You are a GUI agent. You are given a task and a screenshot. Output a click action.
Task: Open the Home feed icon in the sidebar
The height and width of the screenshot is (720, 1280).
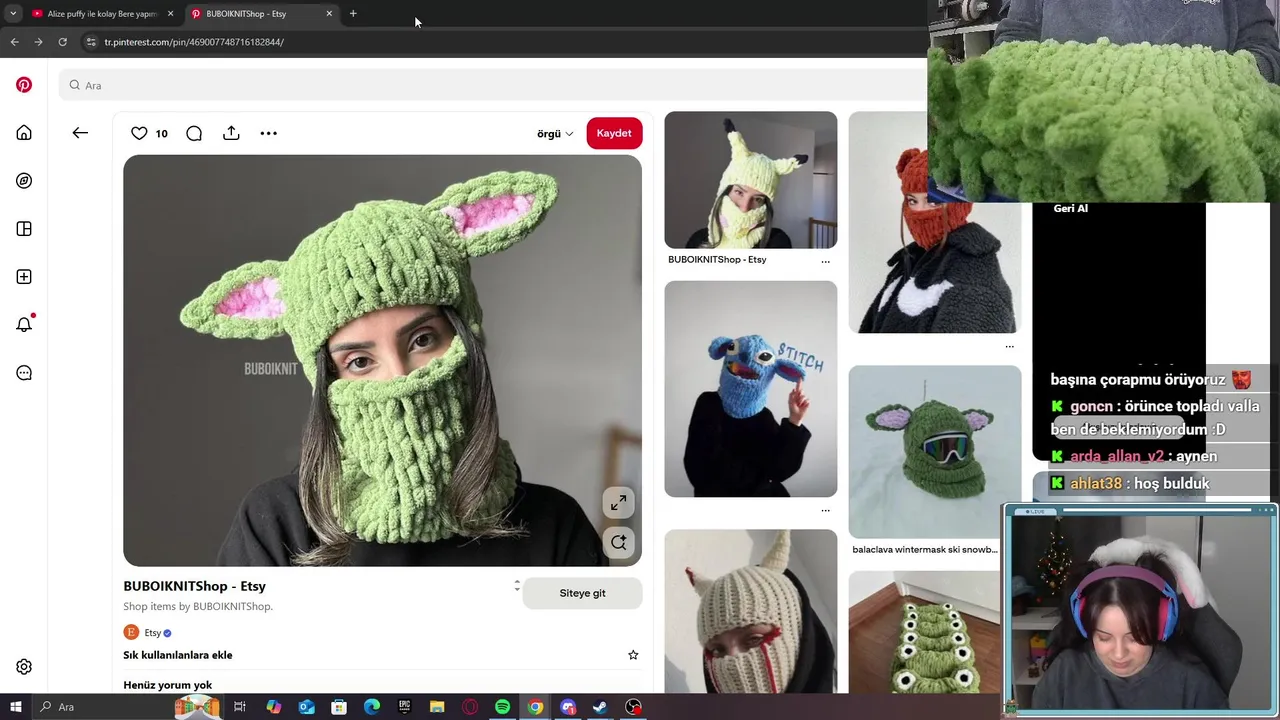point(24,133)
